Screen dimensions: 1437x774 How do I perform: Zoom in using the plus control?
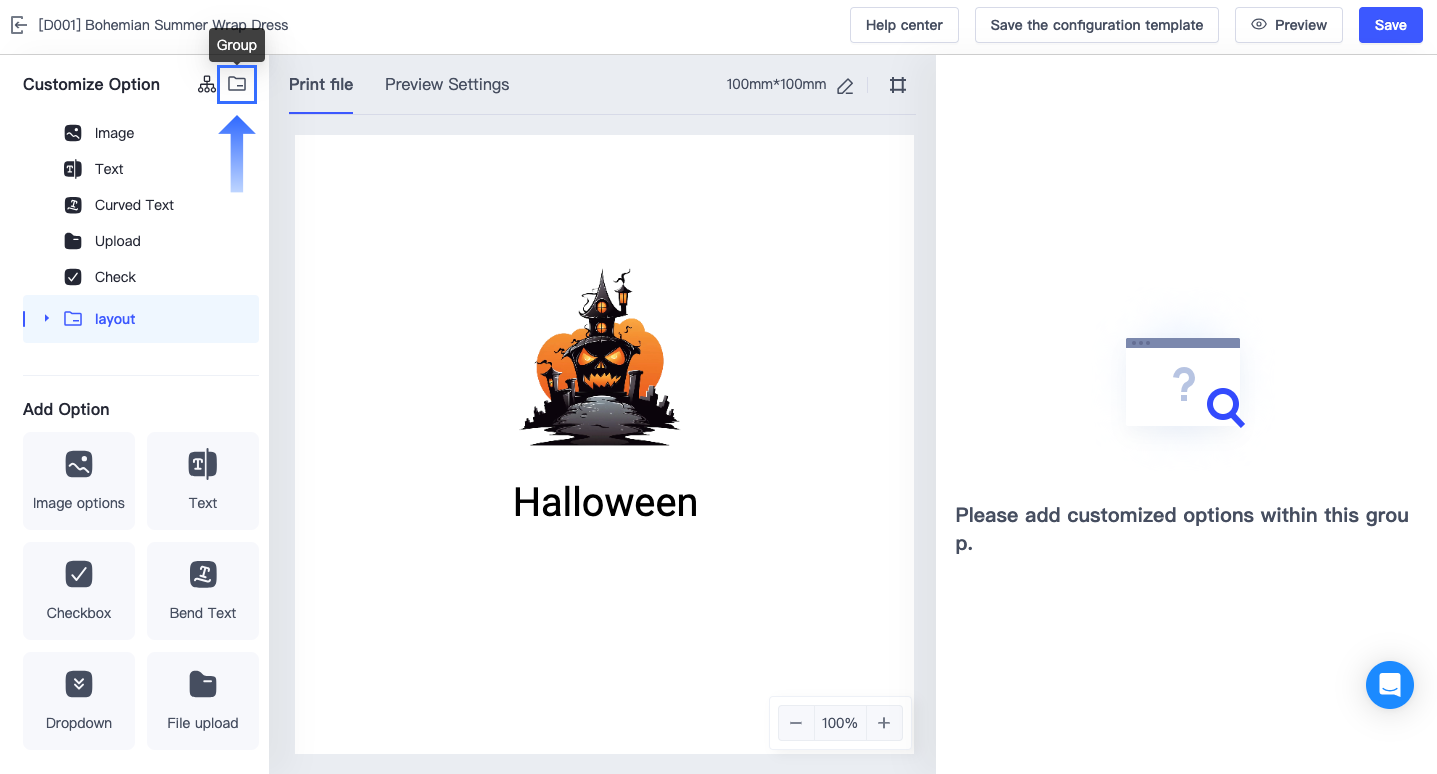click(x=883, y=722)
